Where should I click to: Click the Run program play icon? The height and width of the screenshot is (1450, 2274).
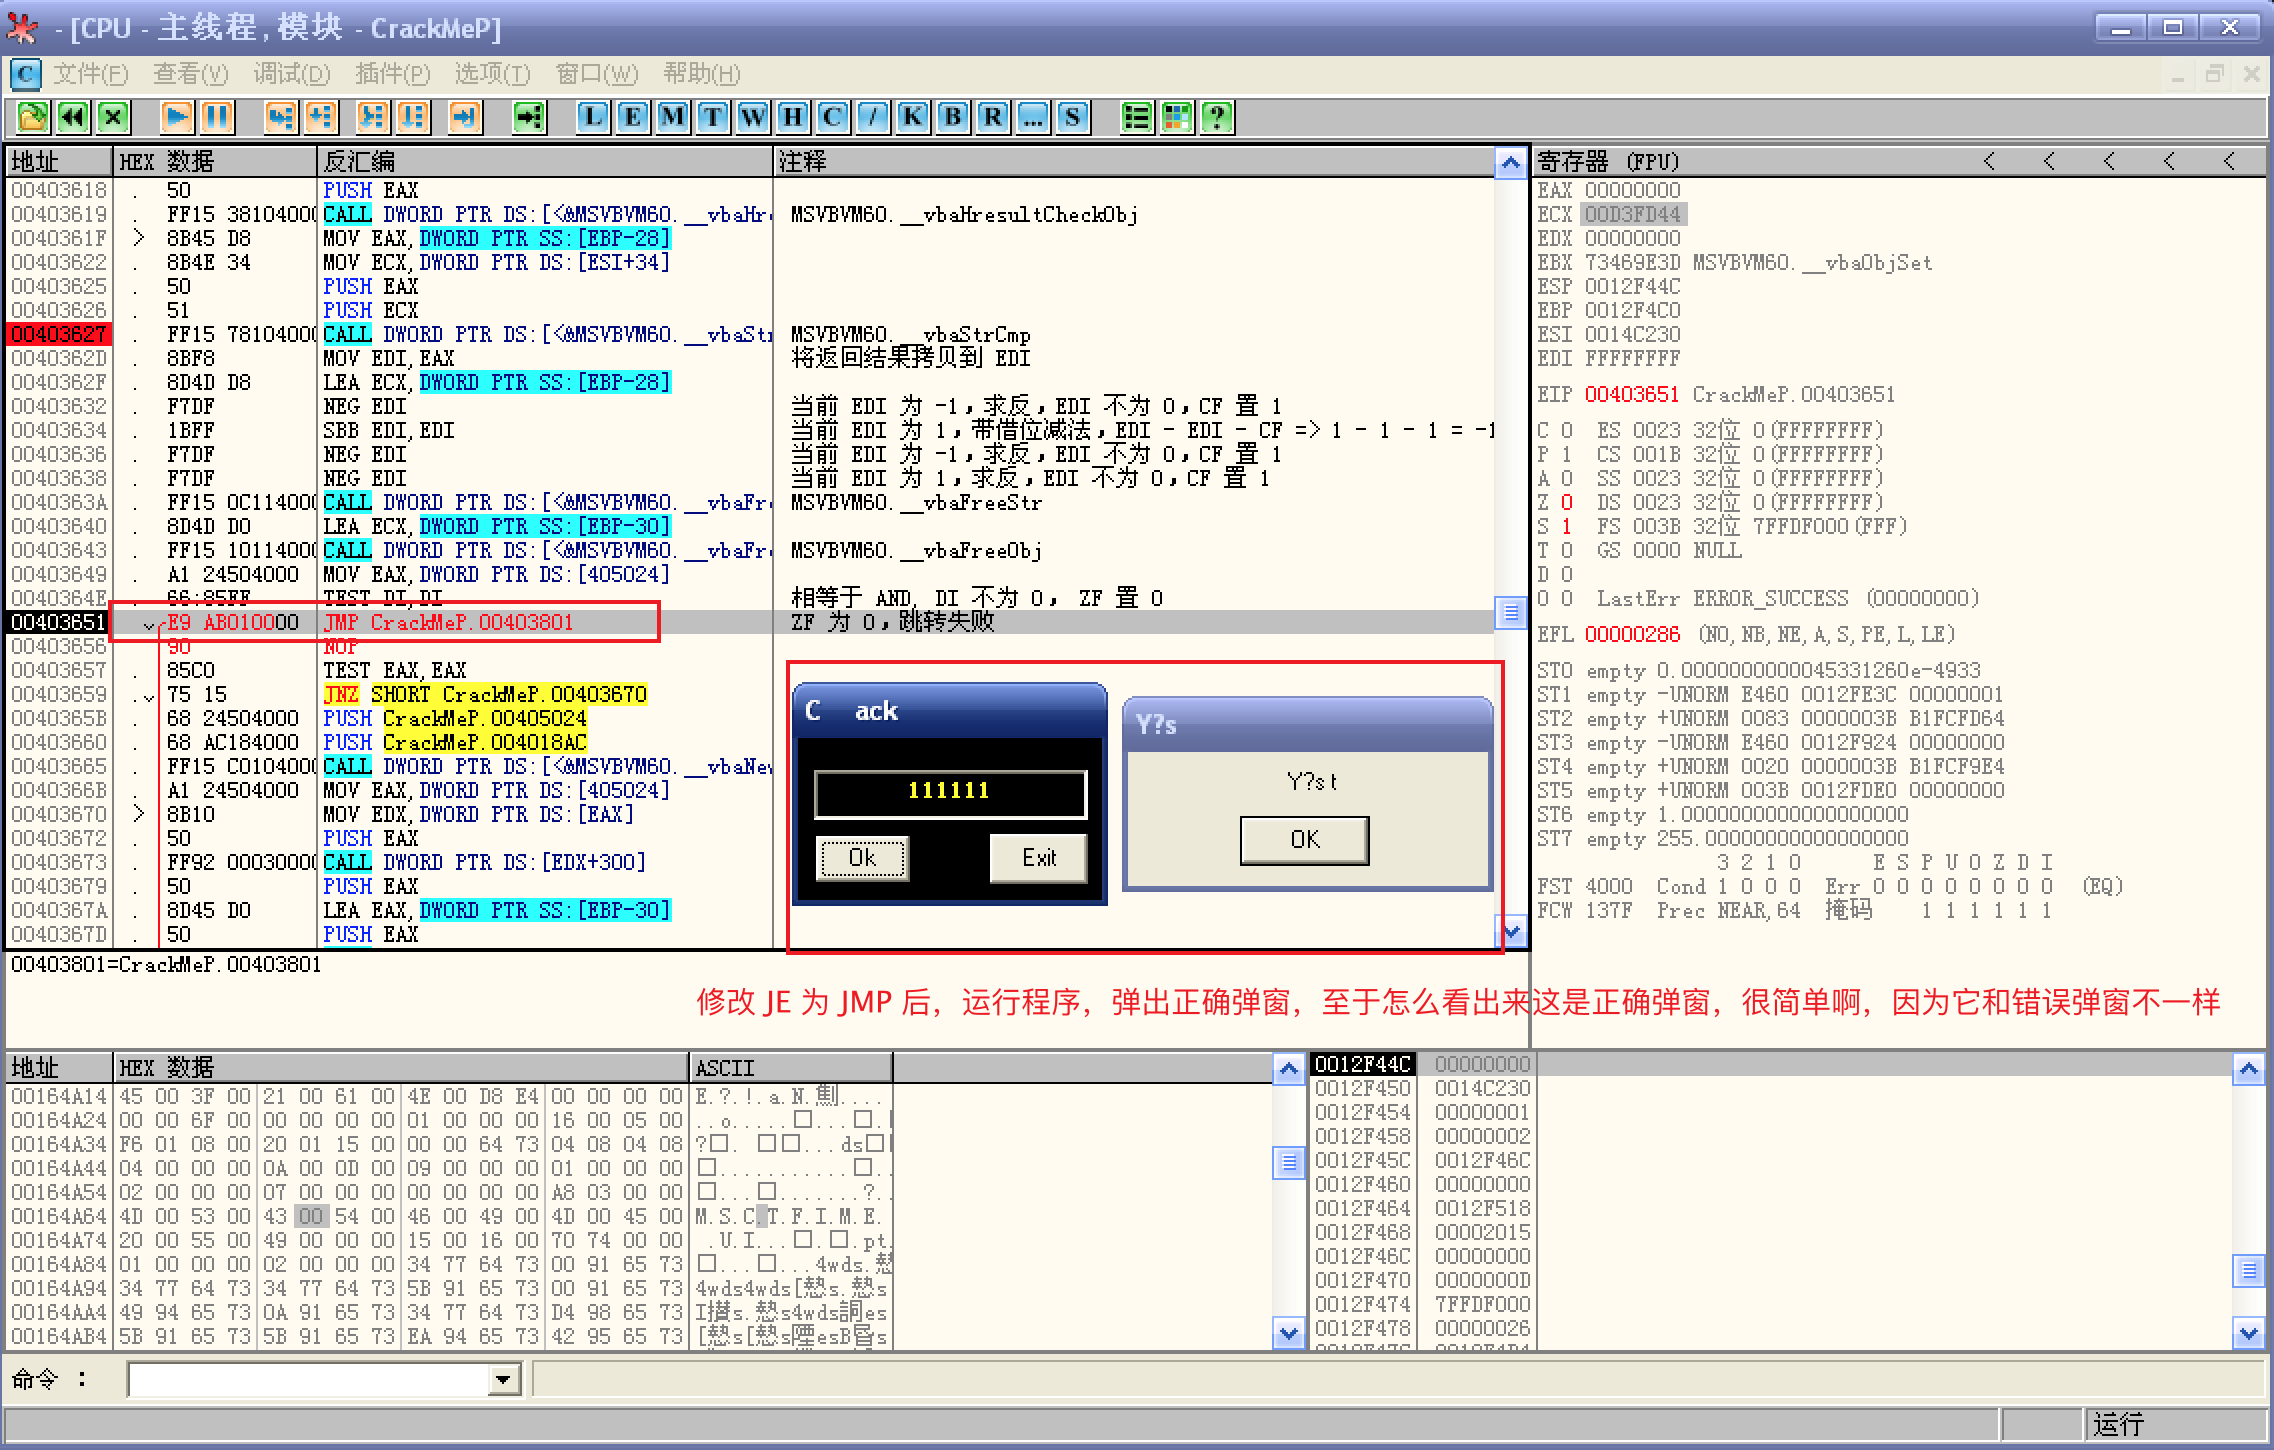[x=176, y=118]
